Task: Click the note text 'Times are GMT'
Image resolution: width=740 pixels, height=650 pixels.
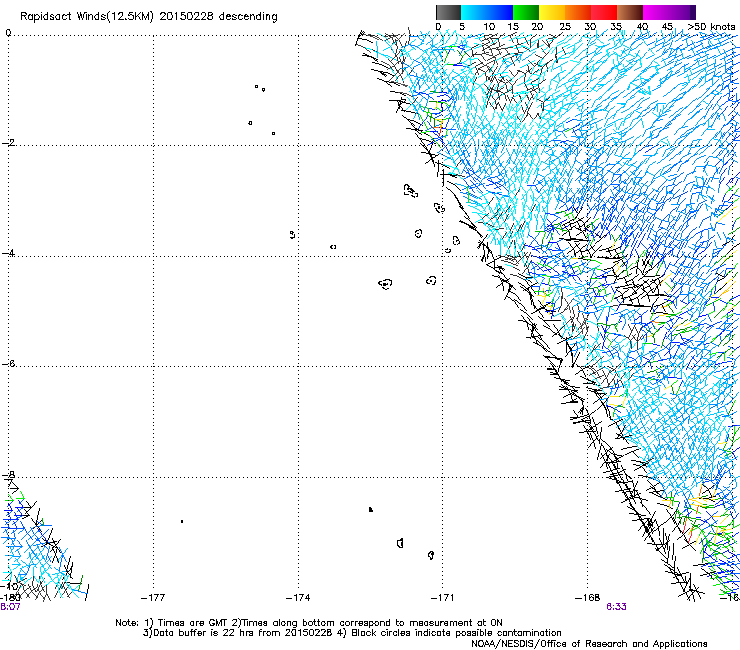Action: (193, 623)
